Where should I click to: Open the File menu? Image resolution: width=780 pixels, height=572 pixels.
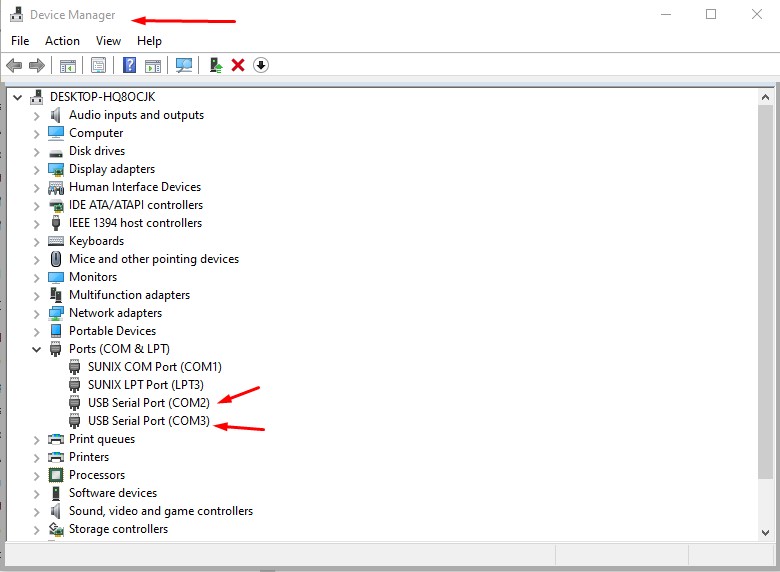[x=20, y=41]
